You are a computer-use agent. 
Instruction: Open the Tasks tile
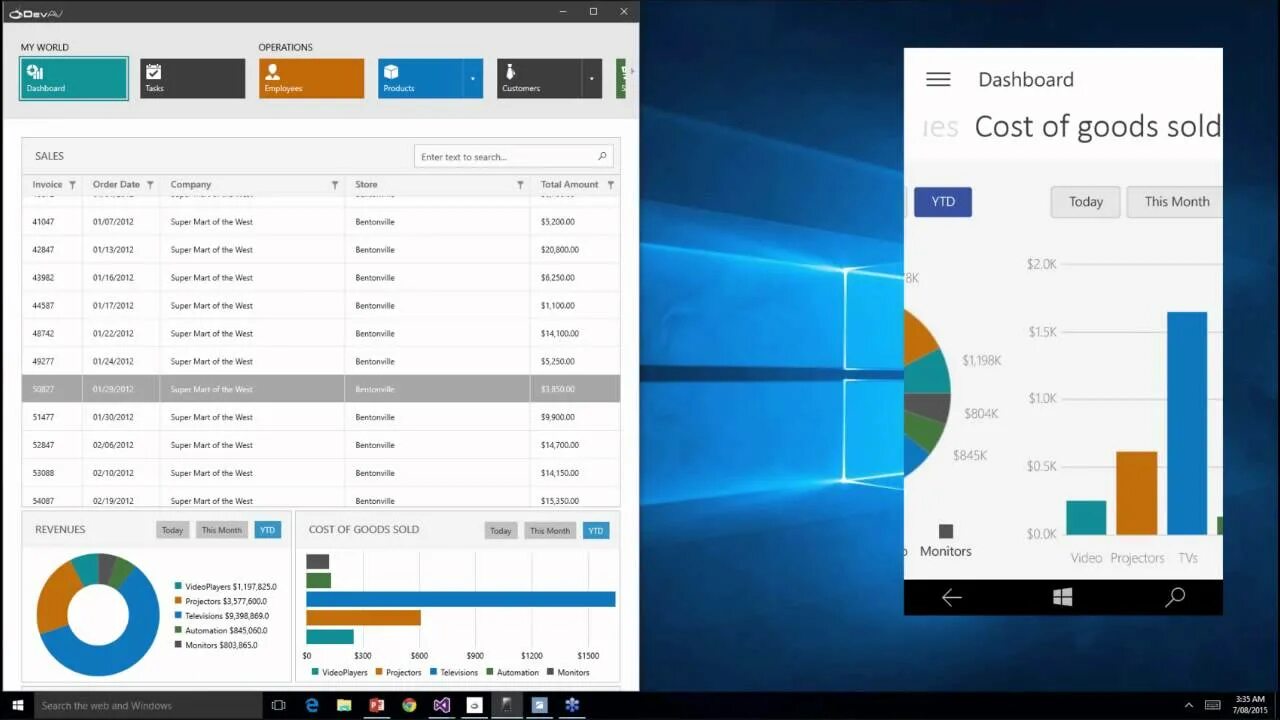(x=192, y=78)
